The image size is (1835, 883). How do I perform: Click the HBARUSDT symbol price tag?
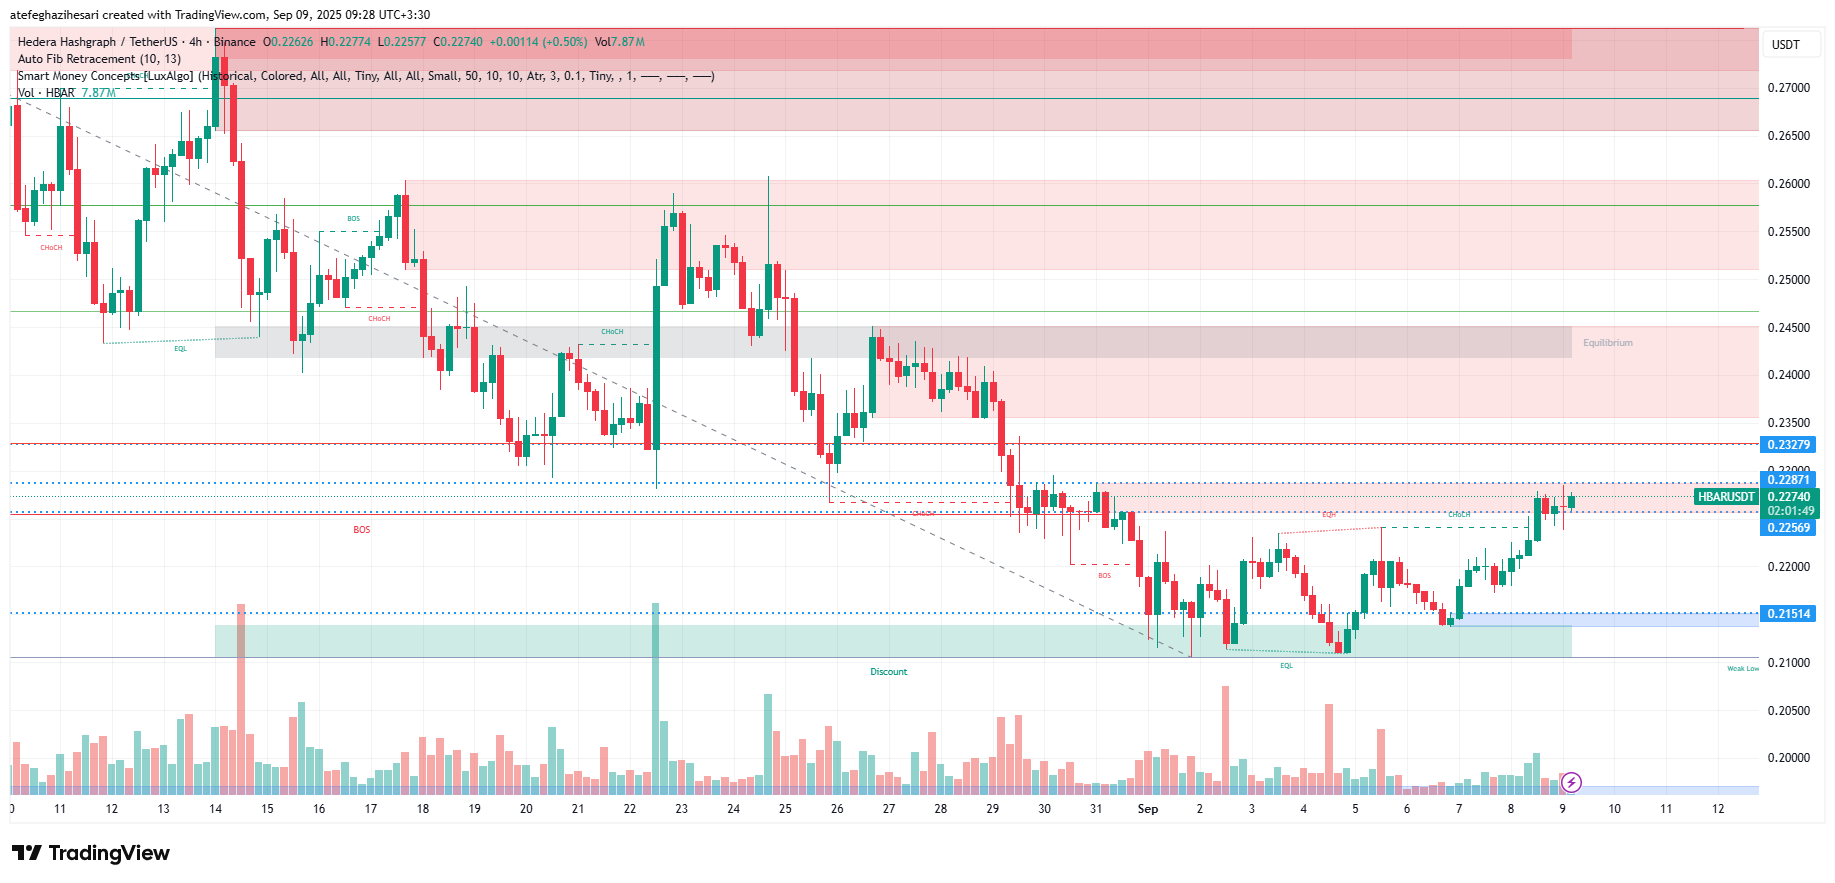pos(1726,497)
